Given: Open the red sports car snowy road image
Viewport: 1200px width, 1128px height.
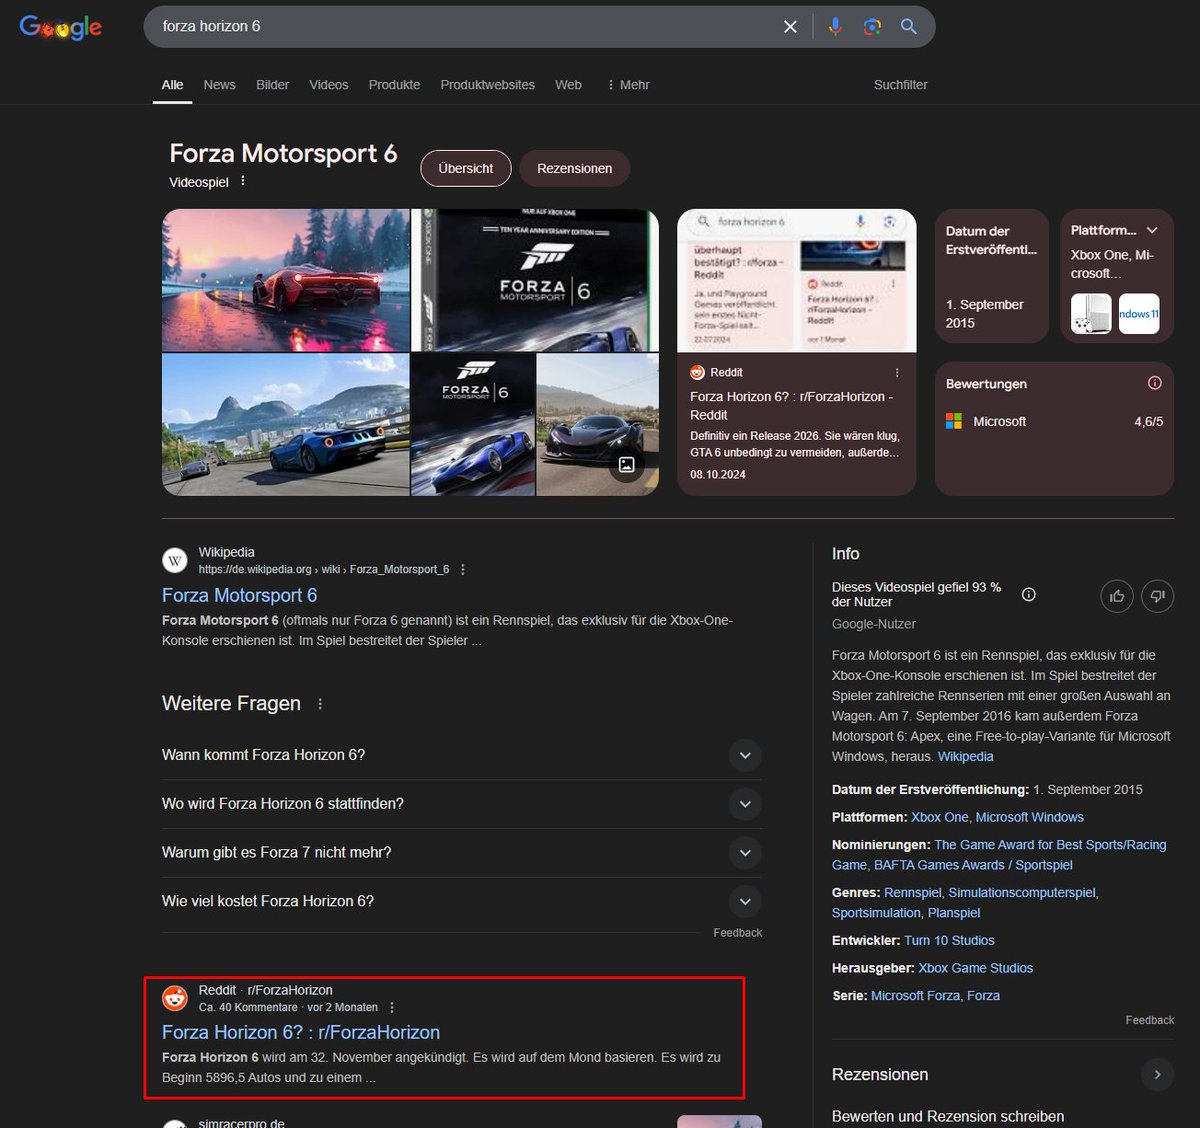Looking at the screenshot, I should click(285, 280).
